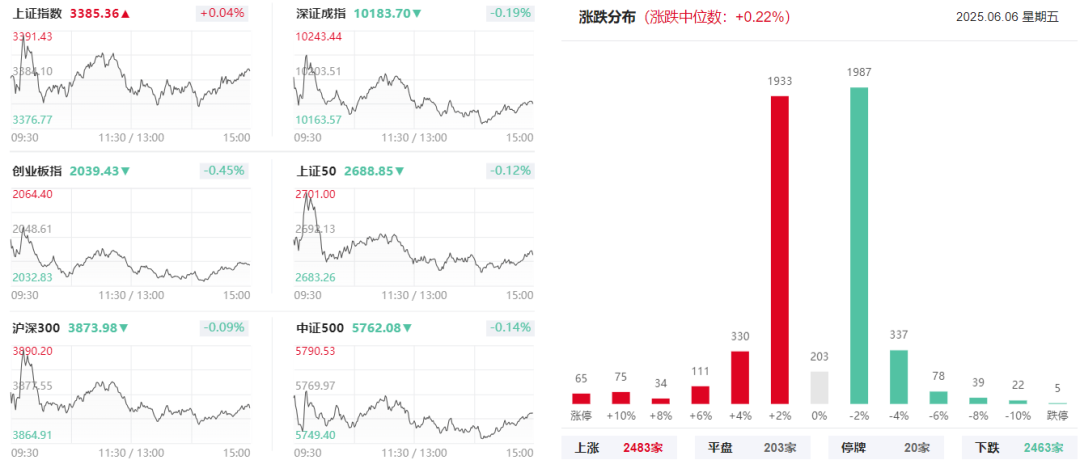Select the 涨停 bar in the distribution chart
This screenshot has height=460, width=1080.
[x=581, y=399]
